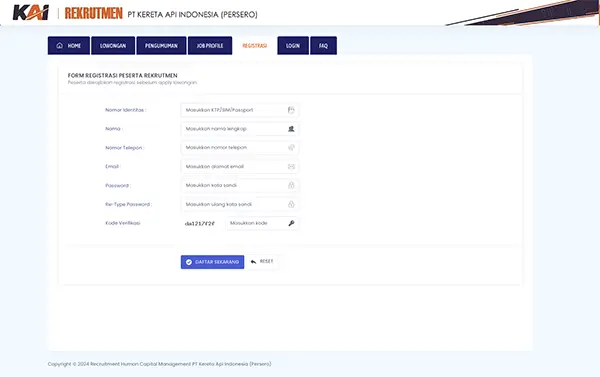This screenshot has width=600, height=377.
Task: Click the Masukkan kode verification input
Action: 262,223
